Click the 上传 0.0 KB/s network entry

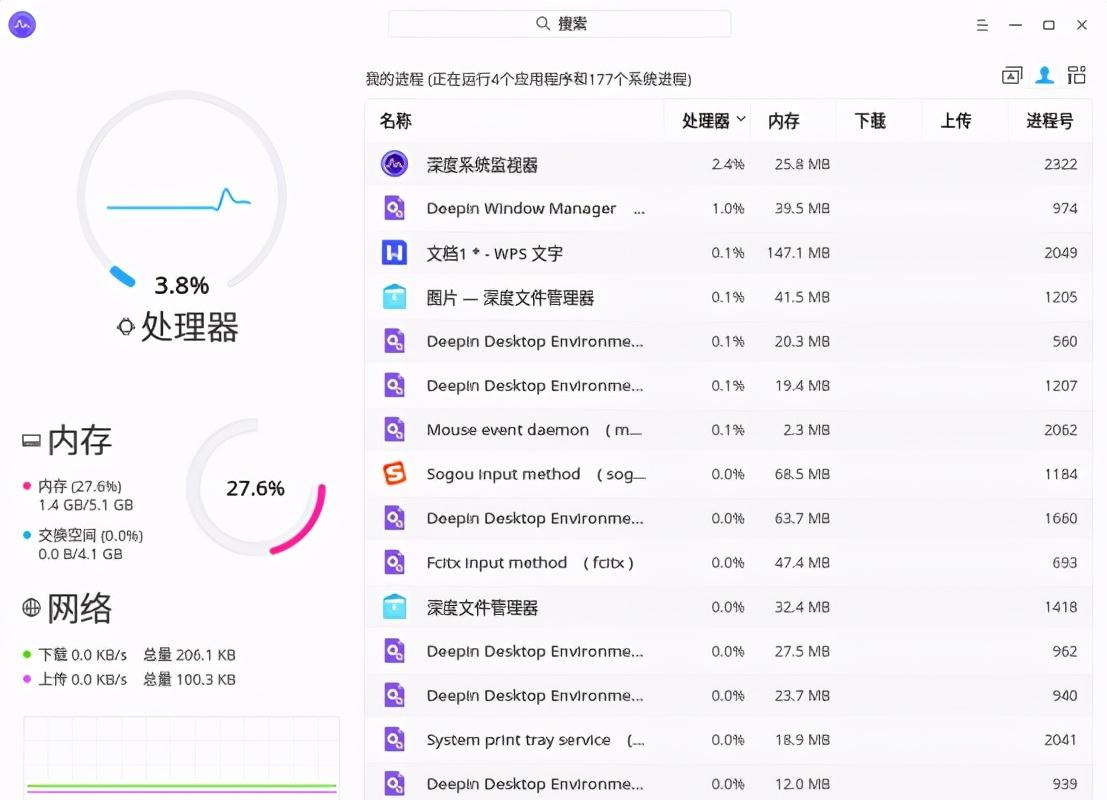[x=82, y=679]
